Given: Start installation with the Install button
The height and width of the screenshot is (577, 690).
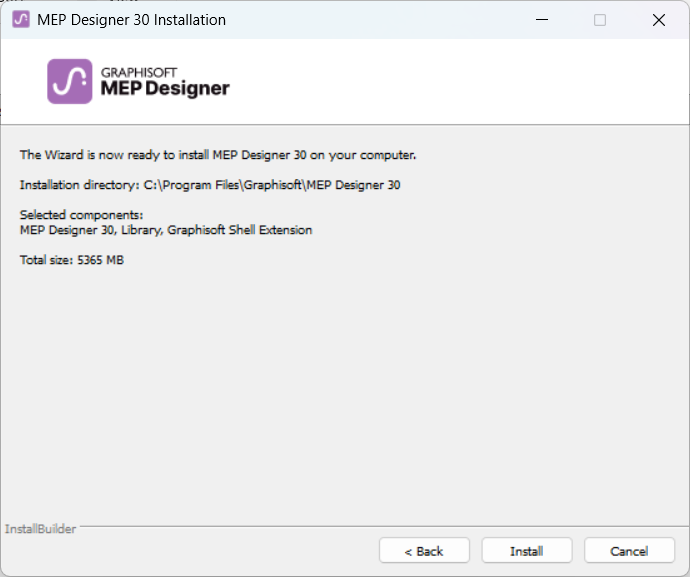Looking at the screenshot, I should click(527, 551).
